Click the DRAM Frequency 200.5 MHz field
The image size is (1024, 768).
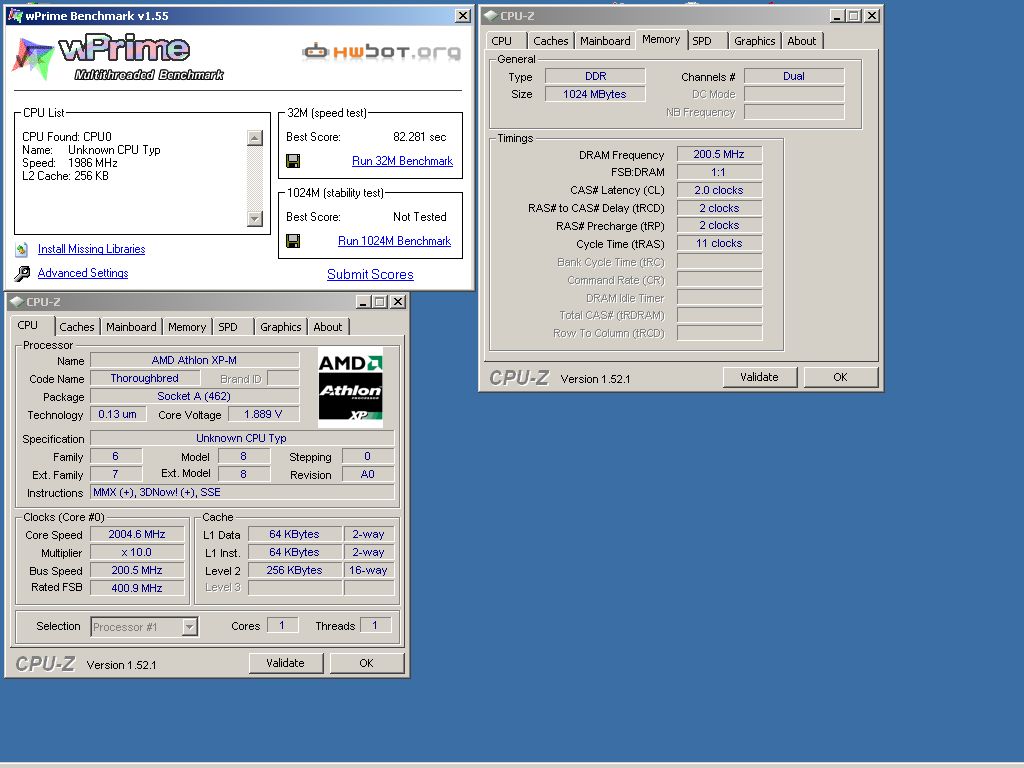(719, 154)
